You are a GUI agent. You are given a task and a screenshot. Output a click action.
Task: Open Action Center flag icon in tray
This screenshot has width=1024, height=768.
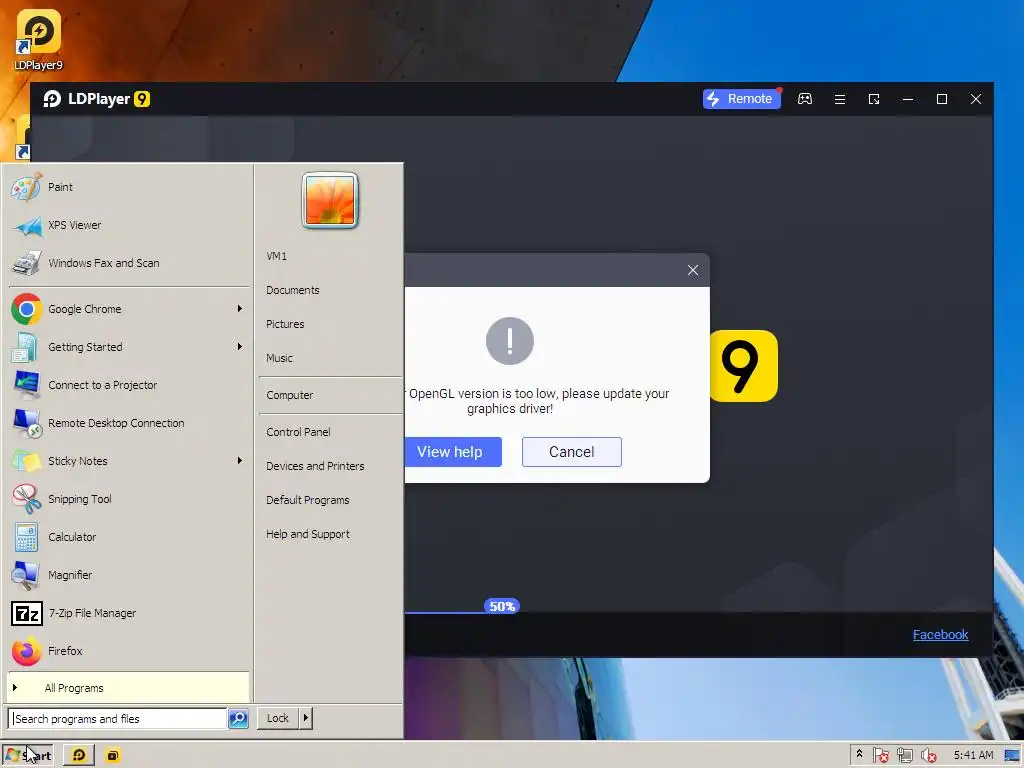(x=881, y=756)
